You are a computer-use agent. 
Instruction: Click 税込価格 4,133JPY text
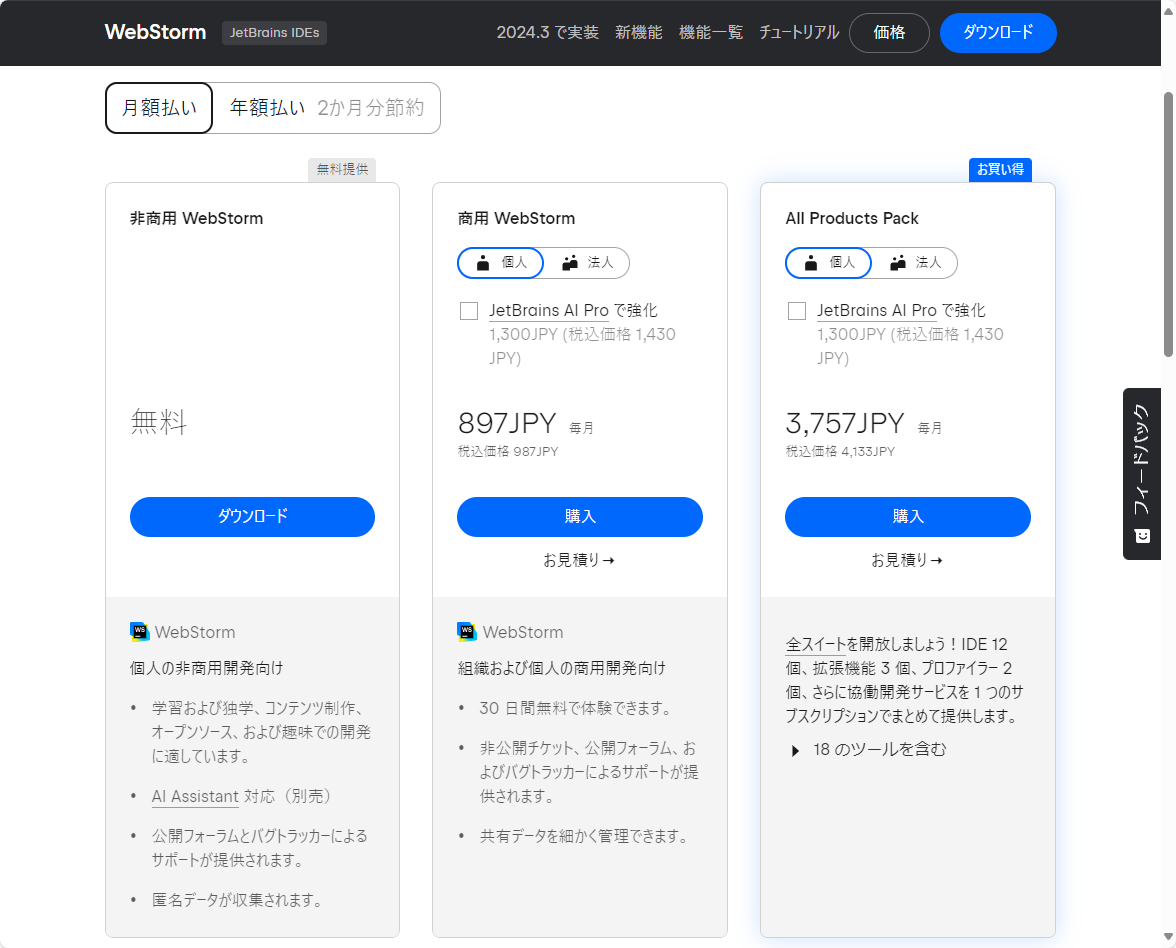(840, 452)
